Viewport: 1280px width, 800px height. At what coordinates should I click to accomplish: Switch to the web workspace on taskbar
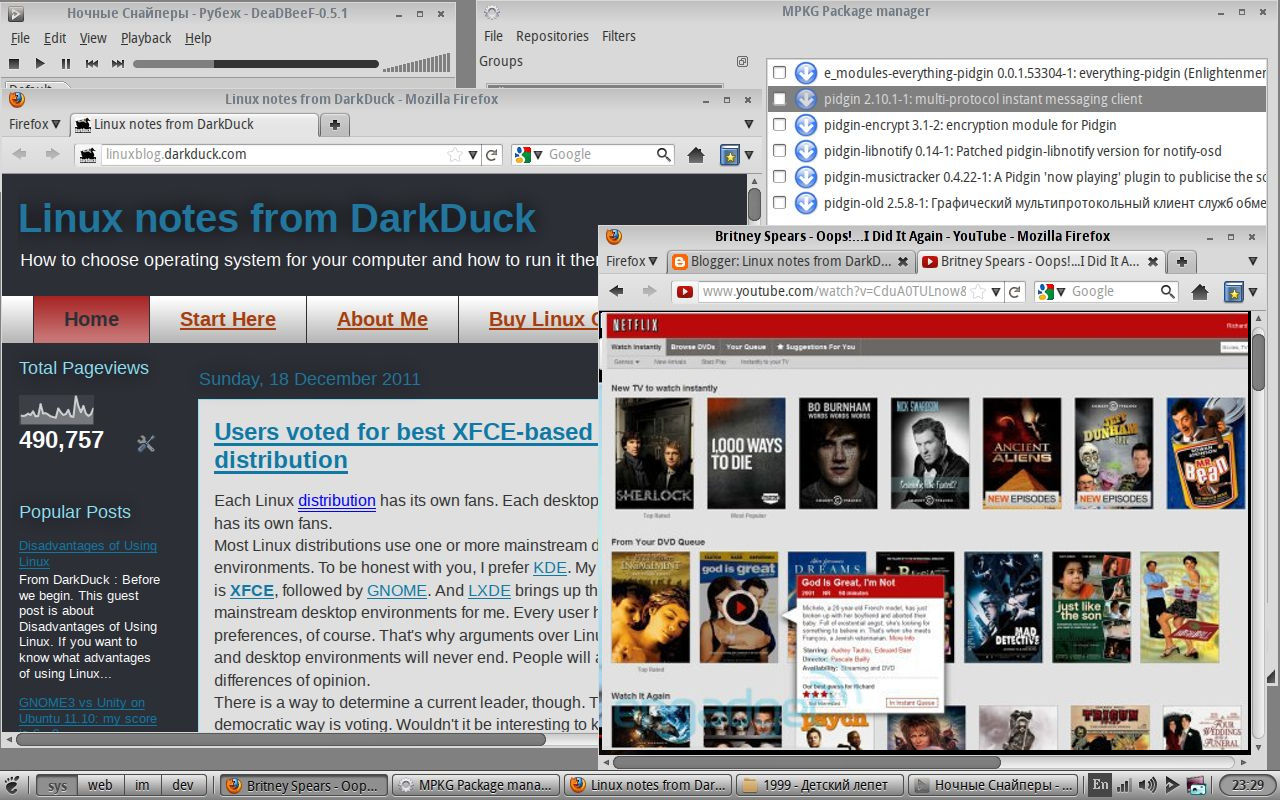pyautogui.click(x=99, y=785)
